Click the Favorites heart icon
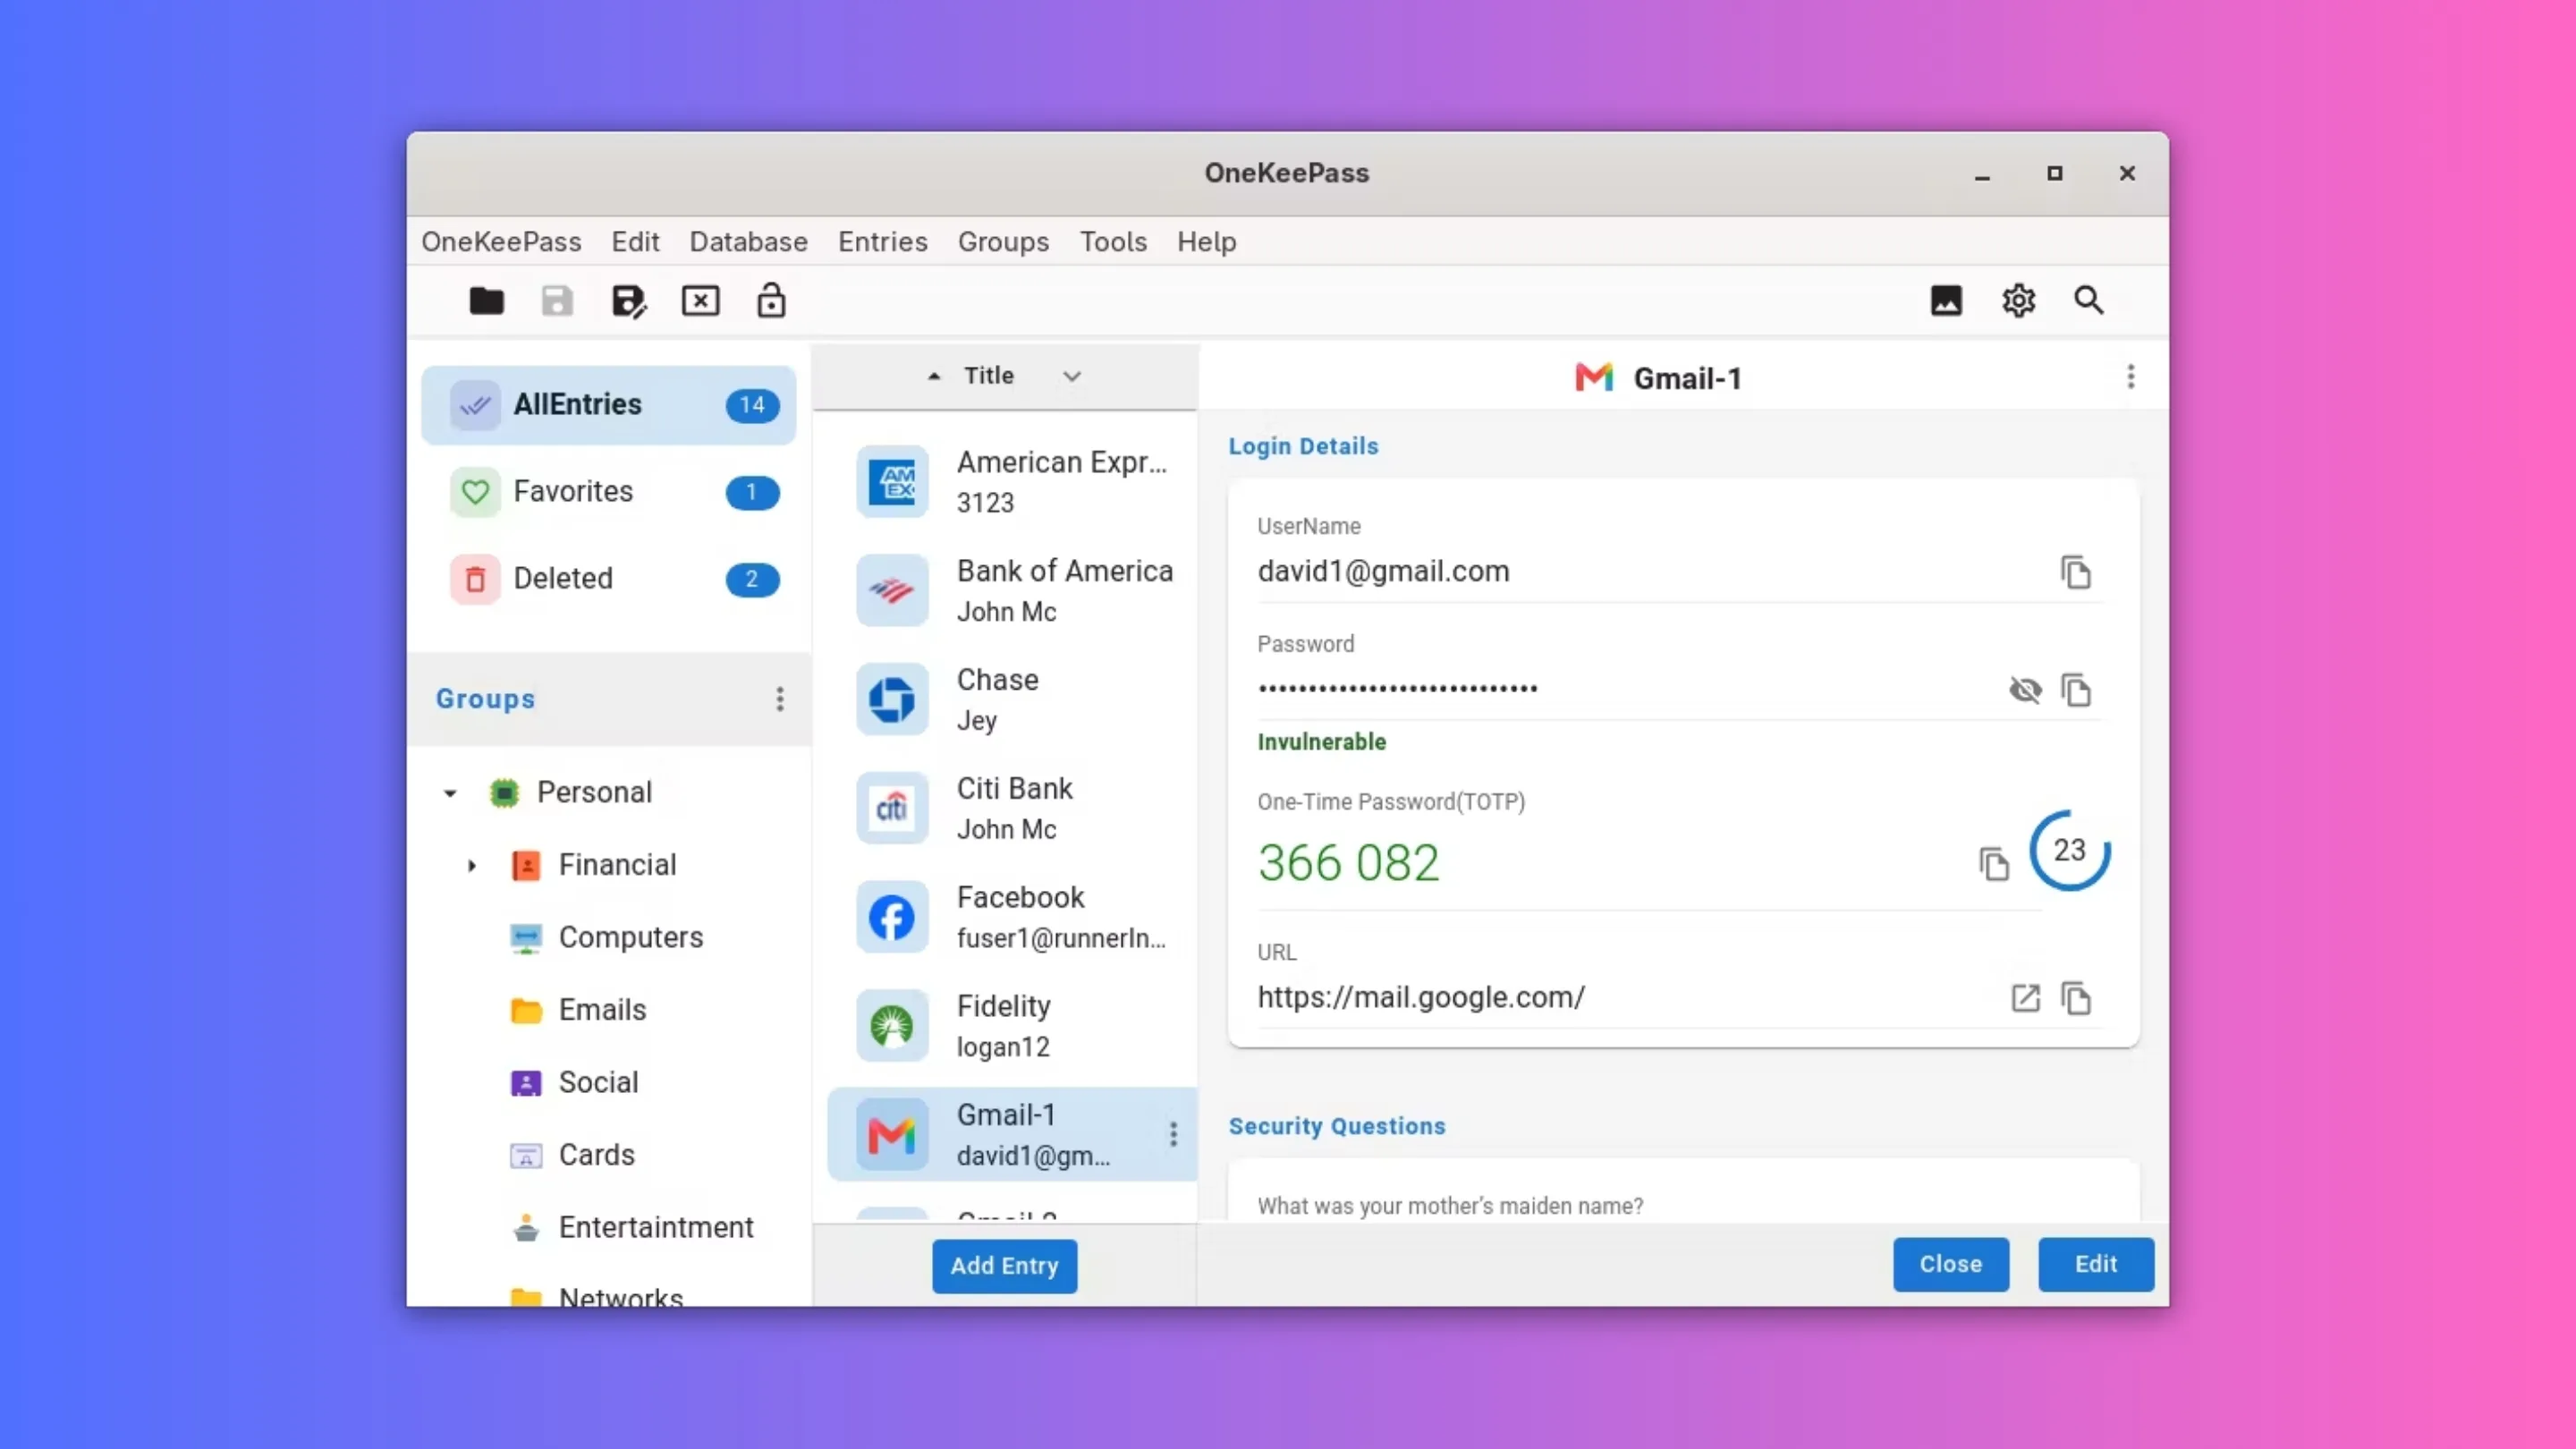Viewport: 2576px width, 1449px height. click(x=475, y=492)
